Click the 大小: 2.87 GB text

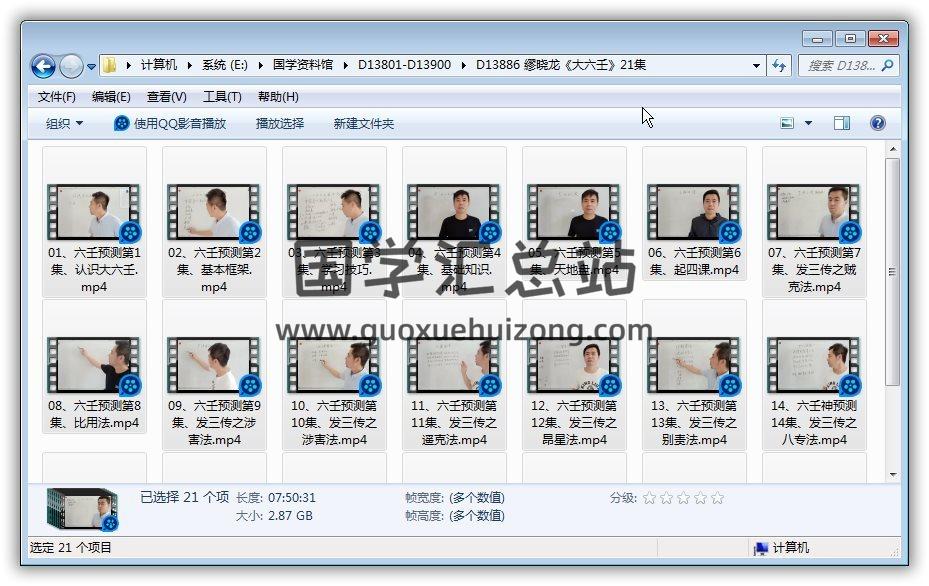274,515
